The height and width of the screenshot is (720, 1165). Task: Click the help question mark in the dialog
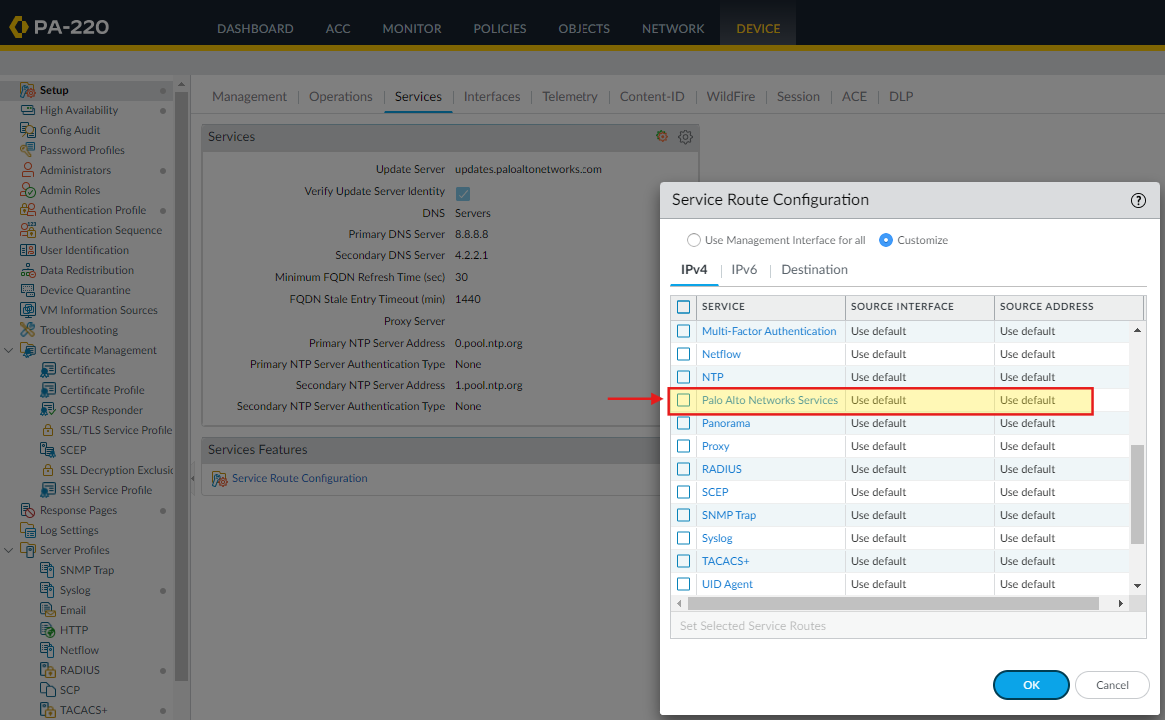1138,200
